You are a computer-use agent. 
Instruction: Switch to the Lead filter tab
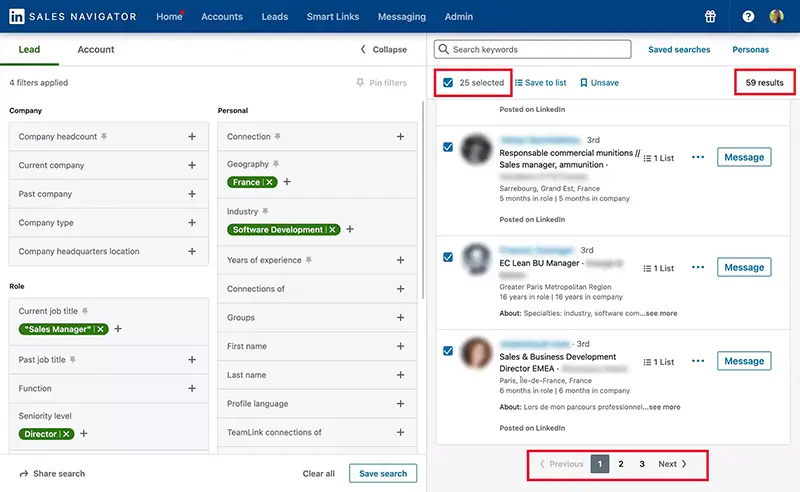pos(29,50)
